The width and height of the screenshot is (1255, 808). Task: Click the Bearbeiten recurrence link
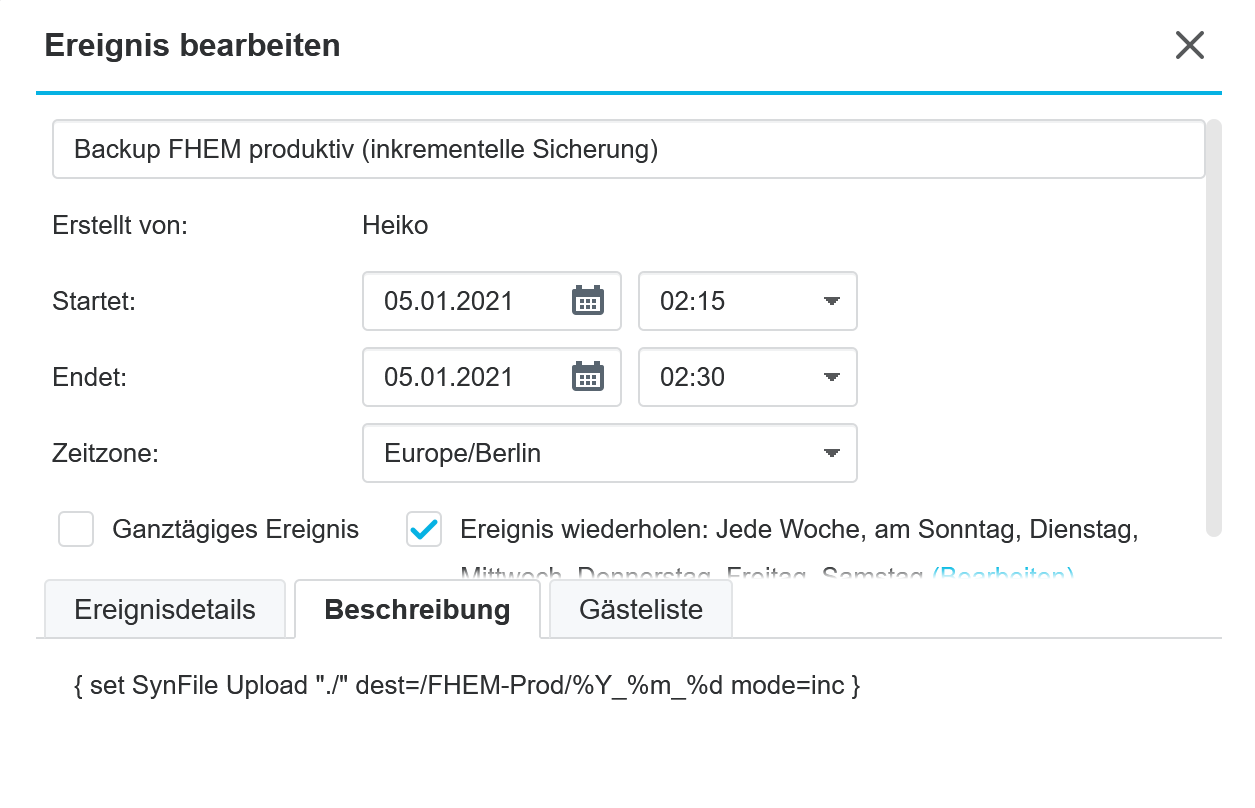pos(1004,575)
